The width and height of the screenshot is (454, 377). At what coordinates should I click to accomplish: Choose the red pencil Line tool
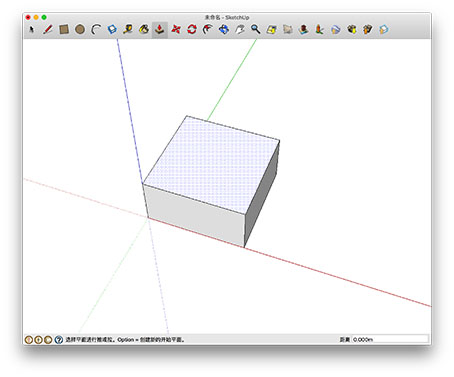click(48, 29)
